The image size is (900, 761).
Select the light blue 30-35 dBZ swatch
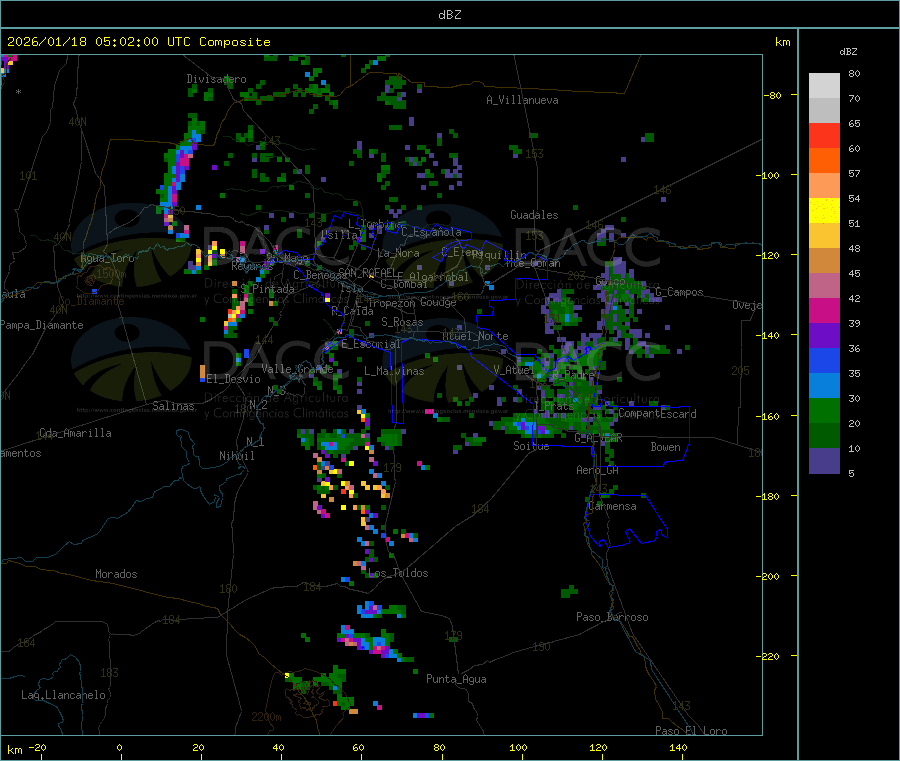click(824, 386)
